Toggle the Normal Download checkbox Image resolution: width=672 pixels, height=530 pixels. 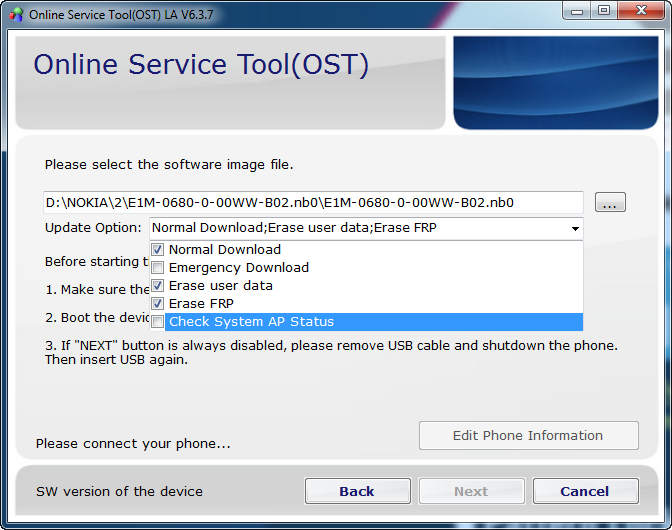coord(158,250)
